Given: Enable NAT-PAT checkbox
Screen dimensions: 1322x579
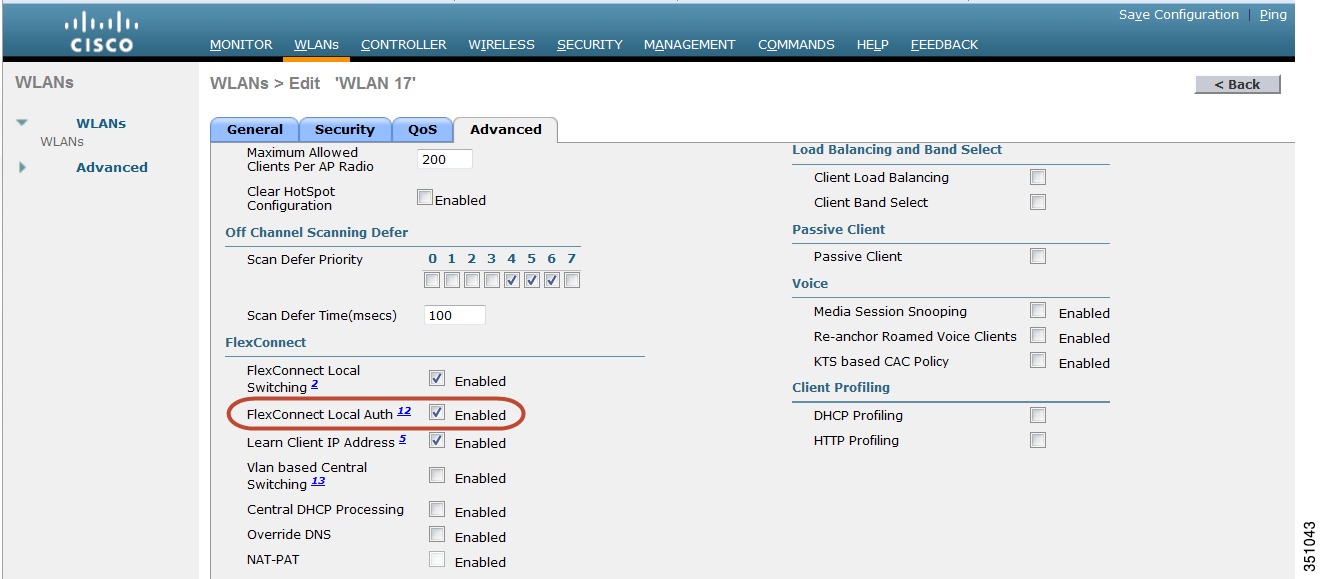Looking at the screenshot, I should coord(437,559).
